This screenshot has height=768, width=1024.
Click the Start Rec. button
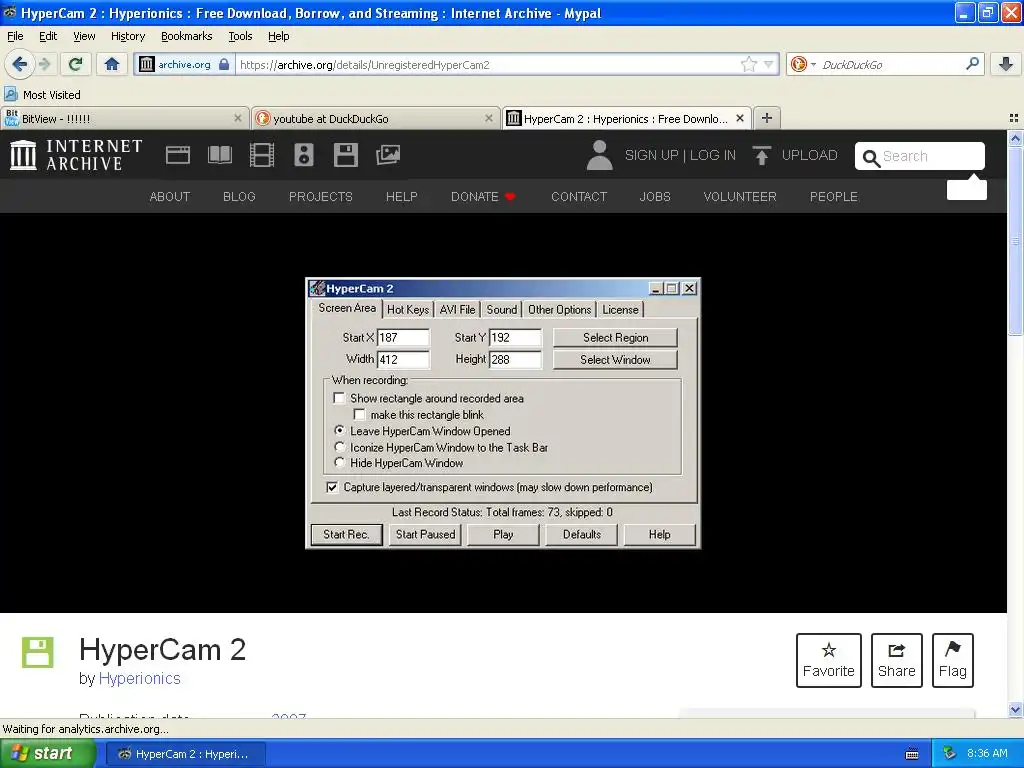[x=346, y=534]
